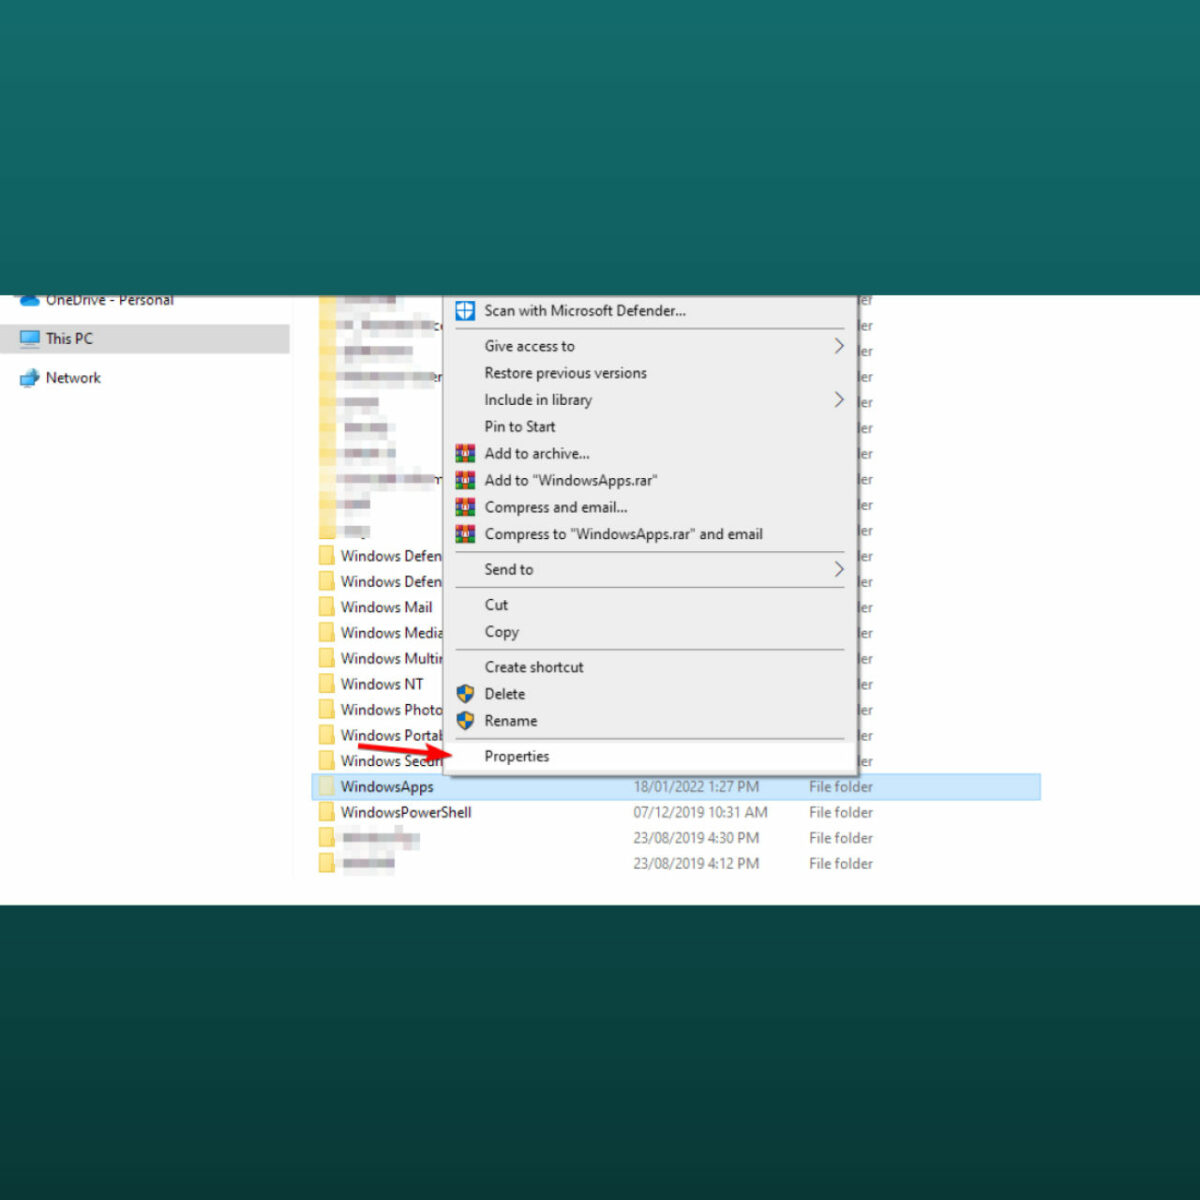The image size is (1200, 1200).
Task: Expand the Send to submenu arrow
Action: pos(838,570)
